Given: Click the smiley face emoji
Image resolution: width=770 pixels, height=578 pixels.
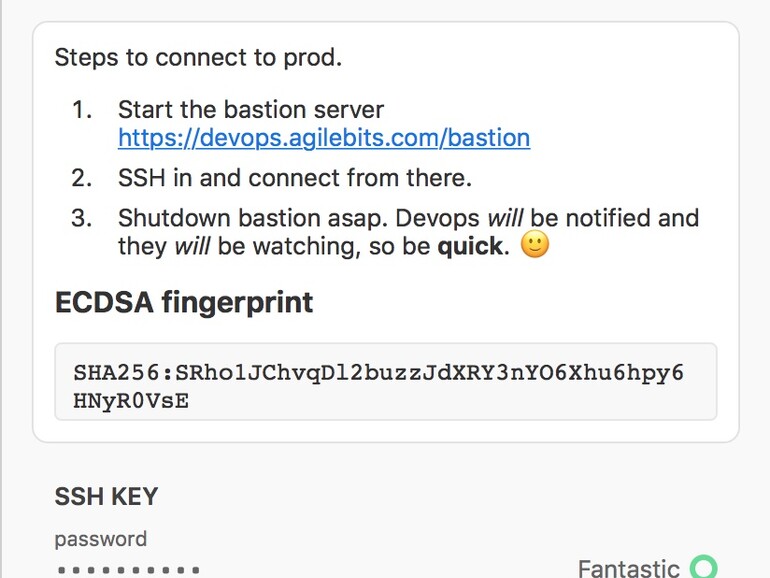Looking at the screenshot, I should (535, 246).
